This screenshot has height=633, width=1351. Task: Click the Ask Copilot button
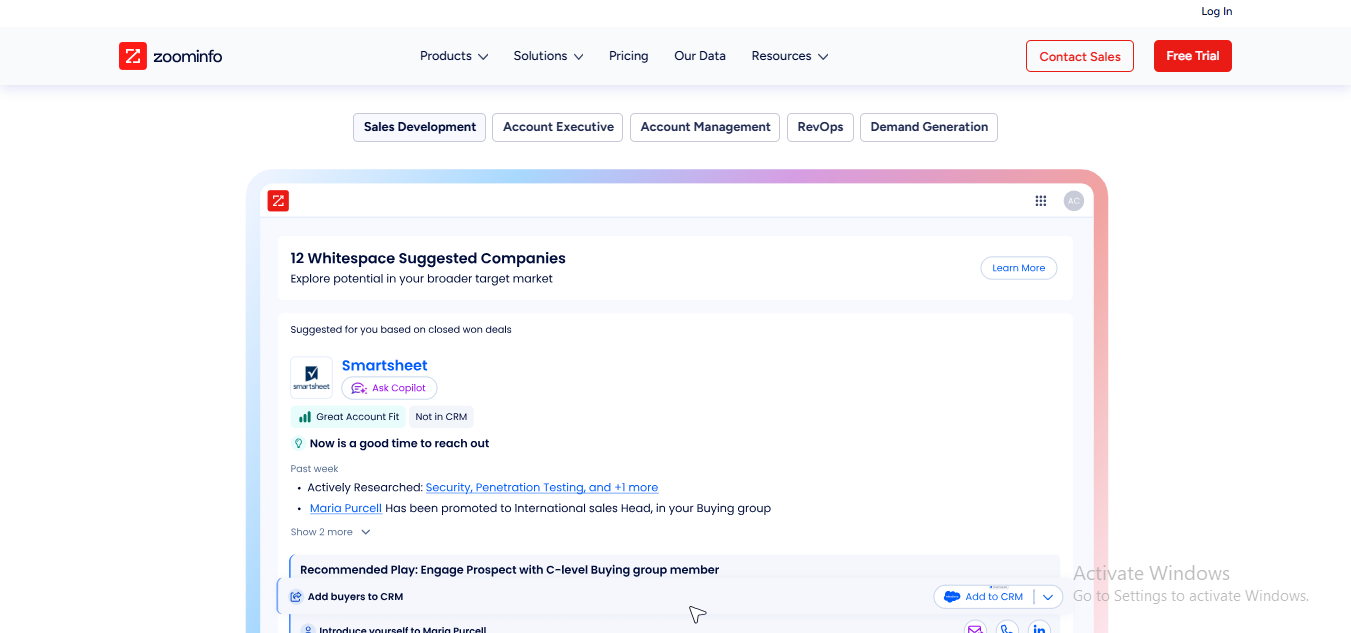tap(389, 388)
